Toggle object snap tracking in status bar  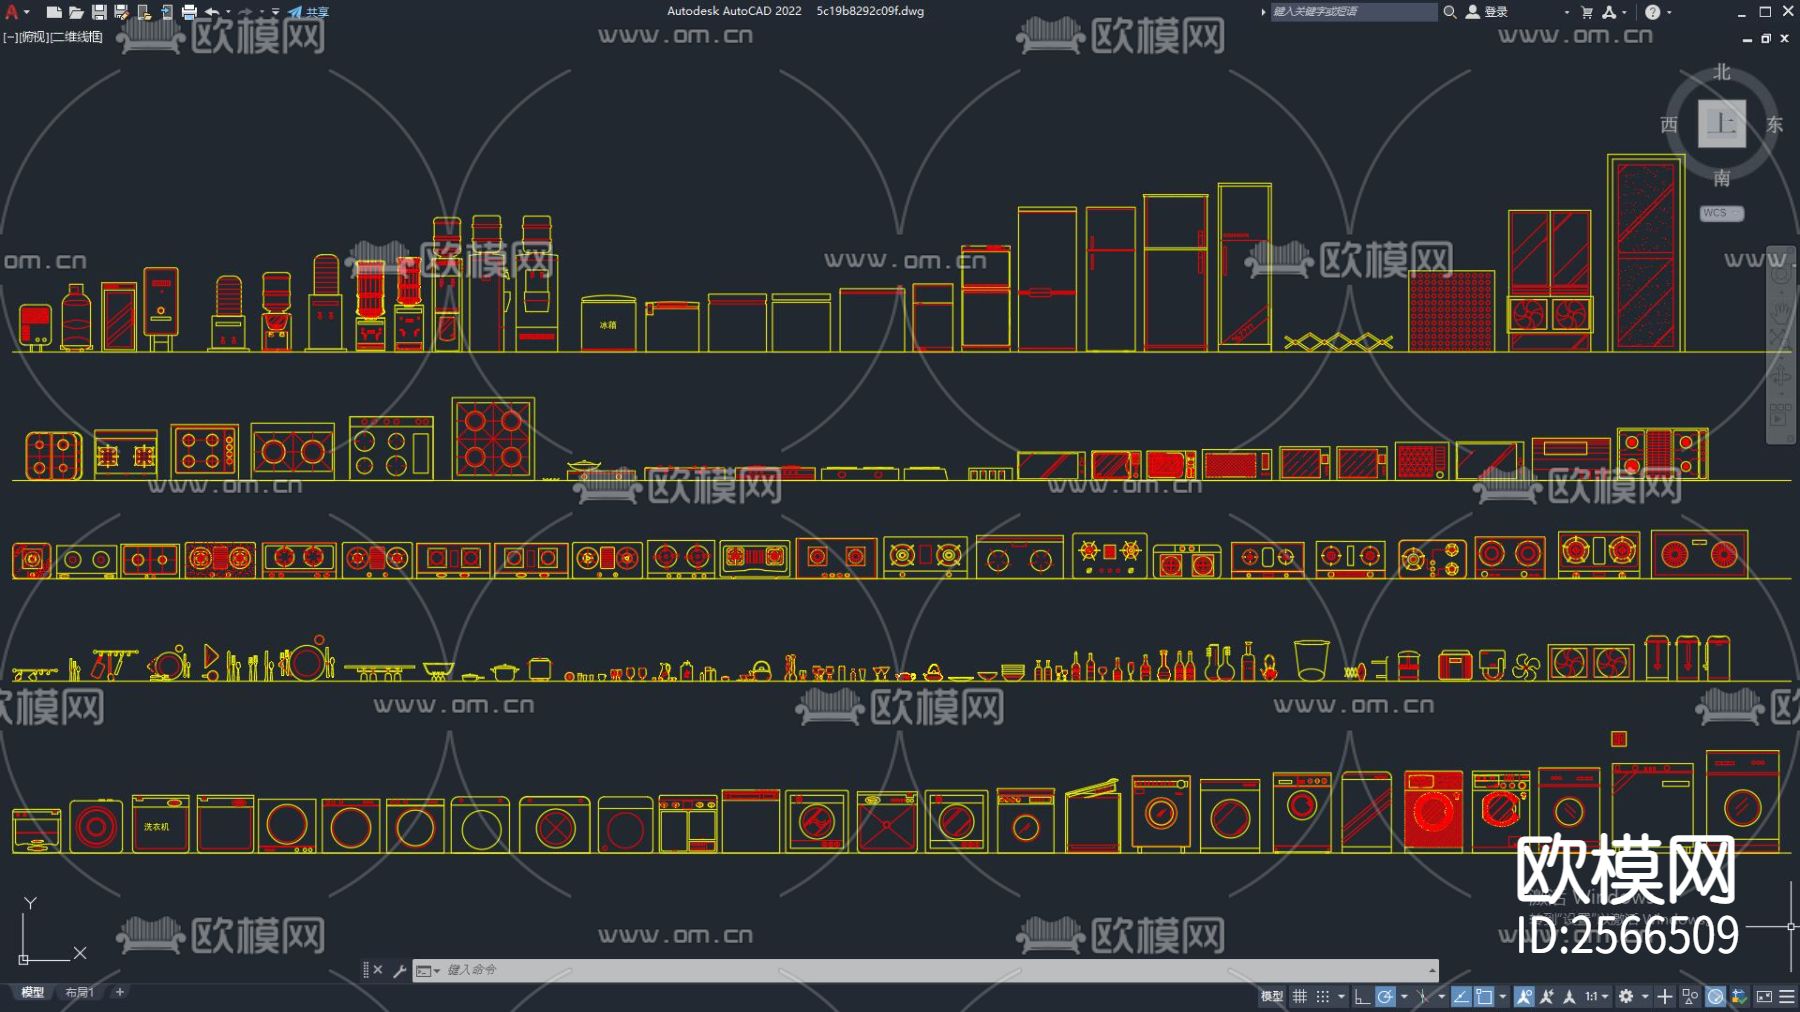[1461, 996]
